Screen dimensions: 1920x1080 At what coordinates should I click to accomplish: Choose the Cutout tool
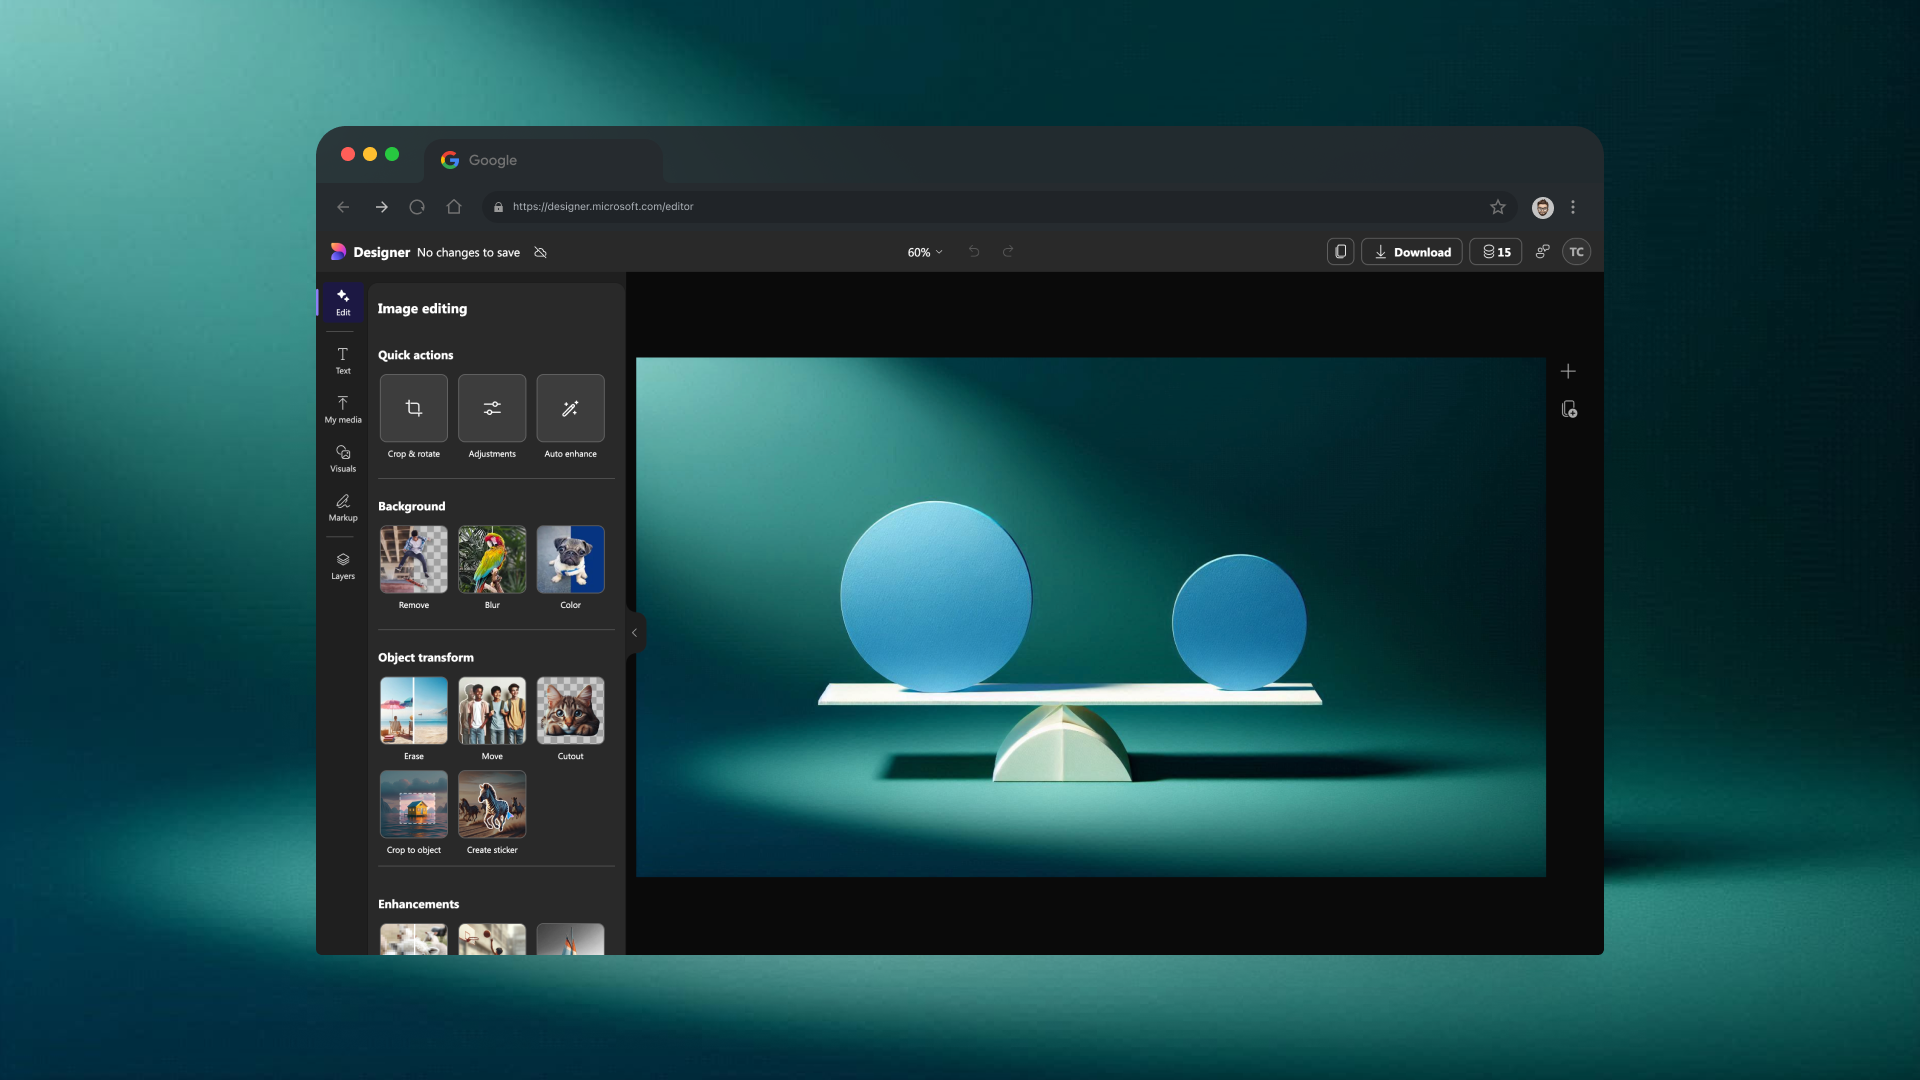(570, 710)
